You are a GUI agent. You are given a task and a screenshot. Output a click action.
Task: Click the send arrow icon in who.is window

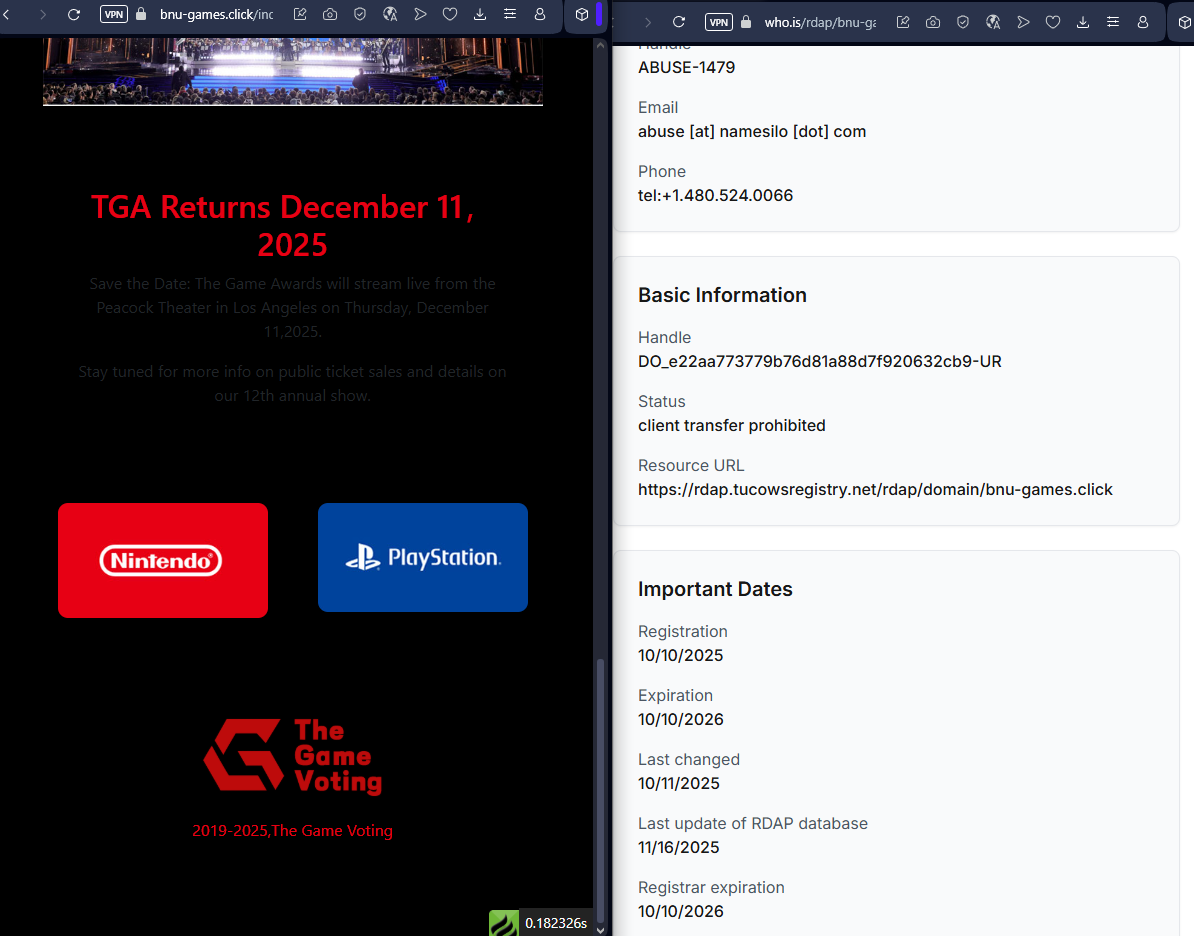(1023, 22)
